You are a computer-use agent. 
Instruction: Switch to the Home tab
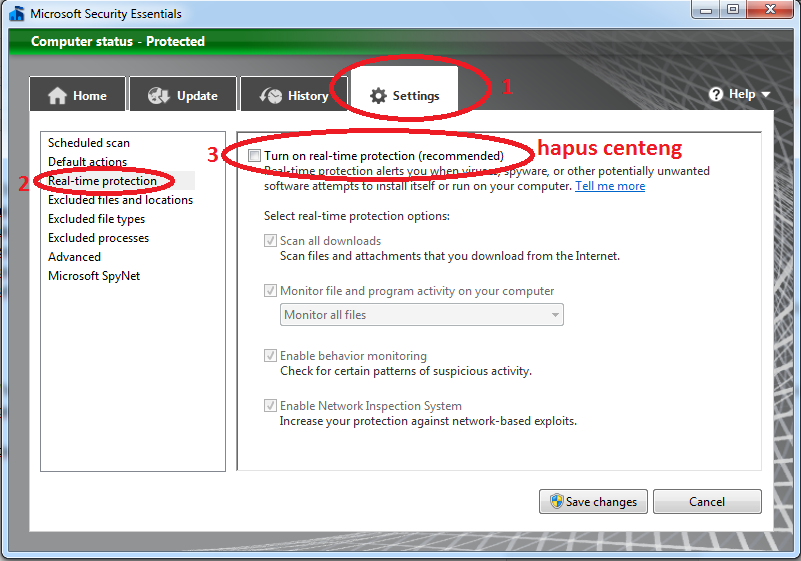(x=78, y=94)
